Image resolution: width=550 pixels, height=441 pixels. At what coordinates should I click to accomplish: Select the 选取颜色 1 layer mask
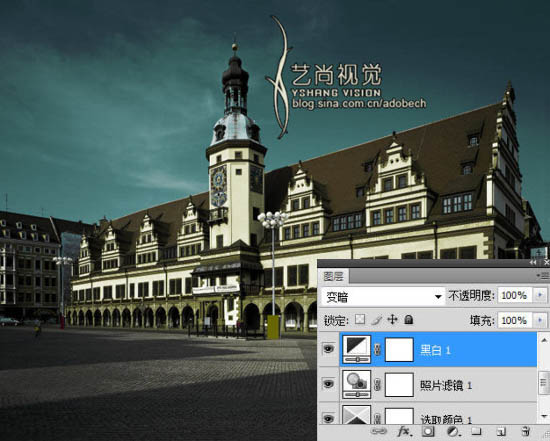(399, 416)
